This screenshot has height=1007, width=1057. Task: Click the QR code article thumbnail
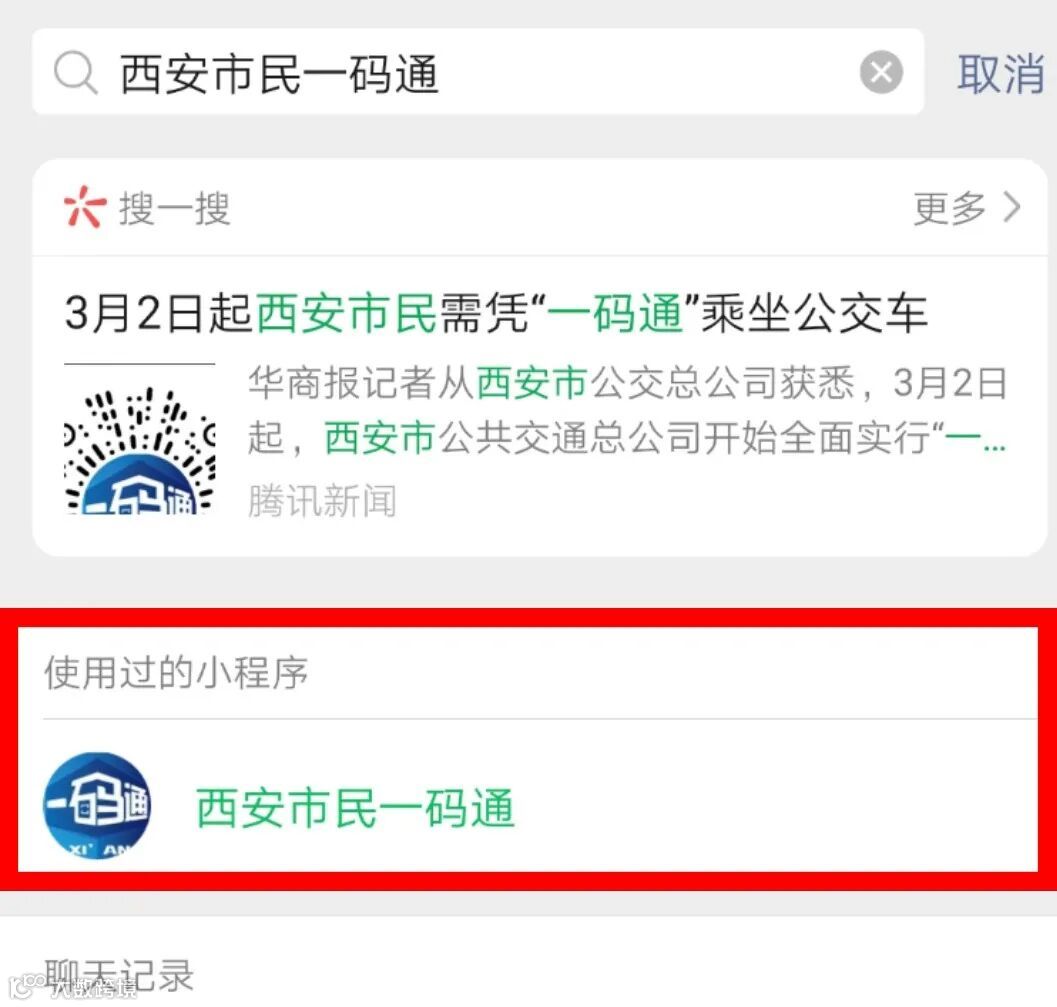coord(140,439)
